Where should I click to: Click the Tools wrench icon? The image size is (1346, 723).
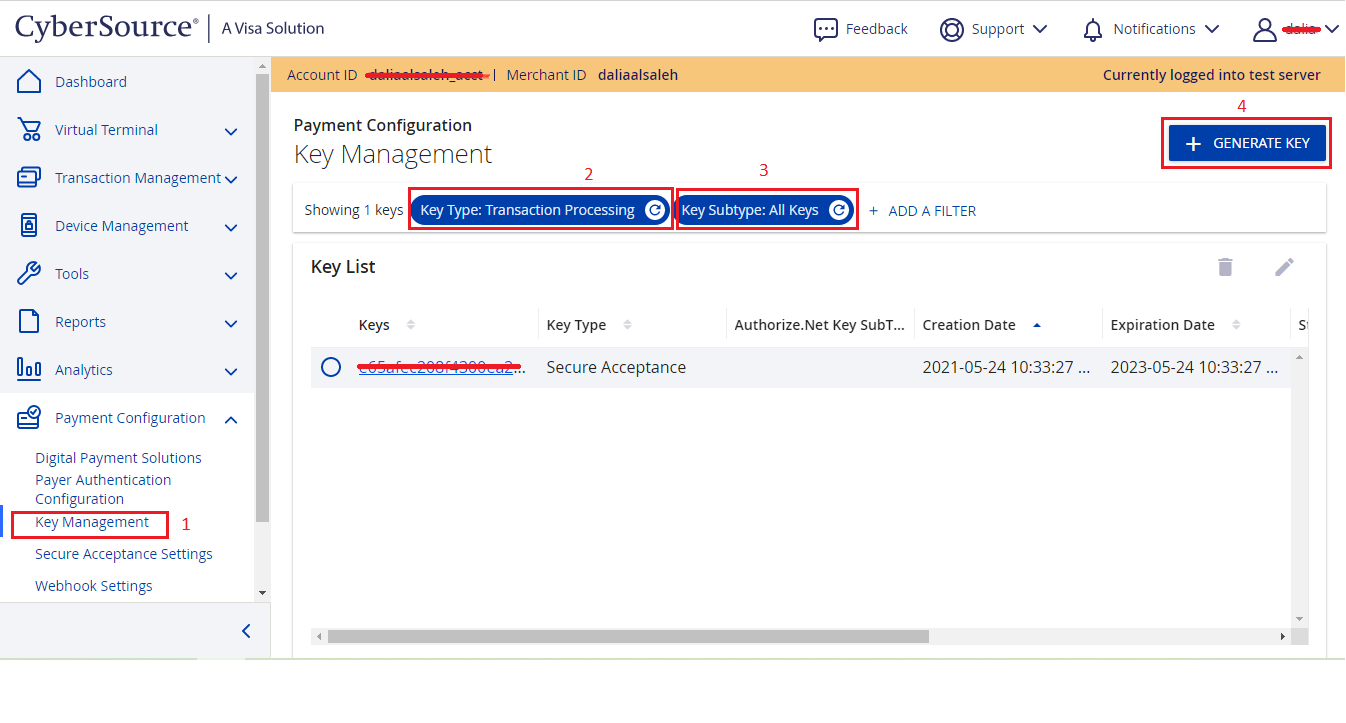(x=29, y=274)
